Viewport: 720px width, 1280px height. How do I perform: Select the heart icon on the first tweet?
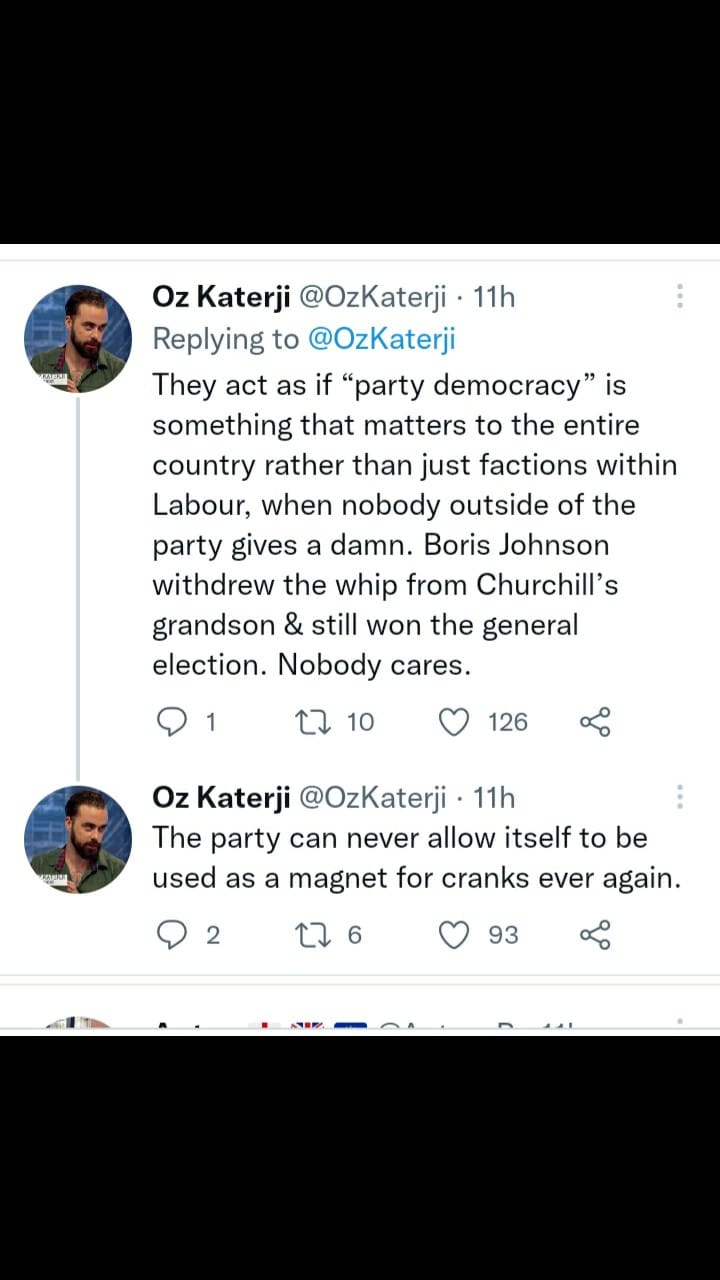[455, 721]
